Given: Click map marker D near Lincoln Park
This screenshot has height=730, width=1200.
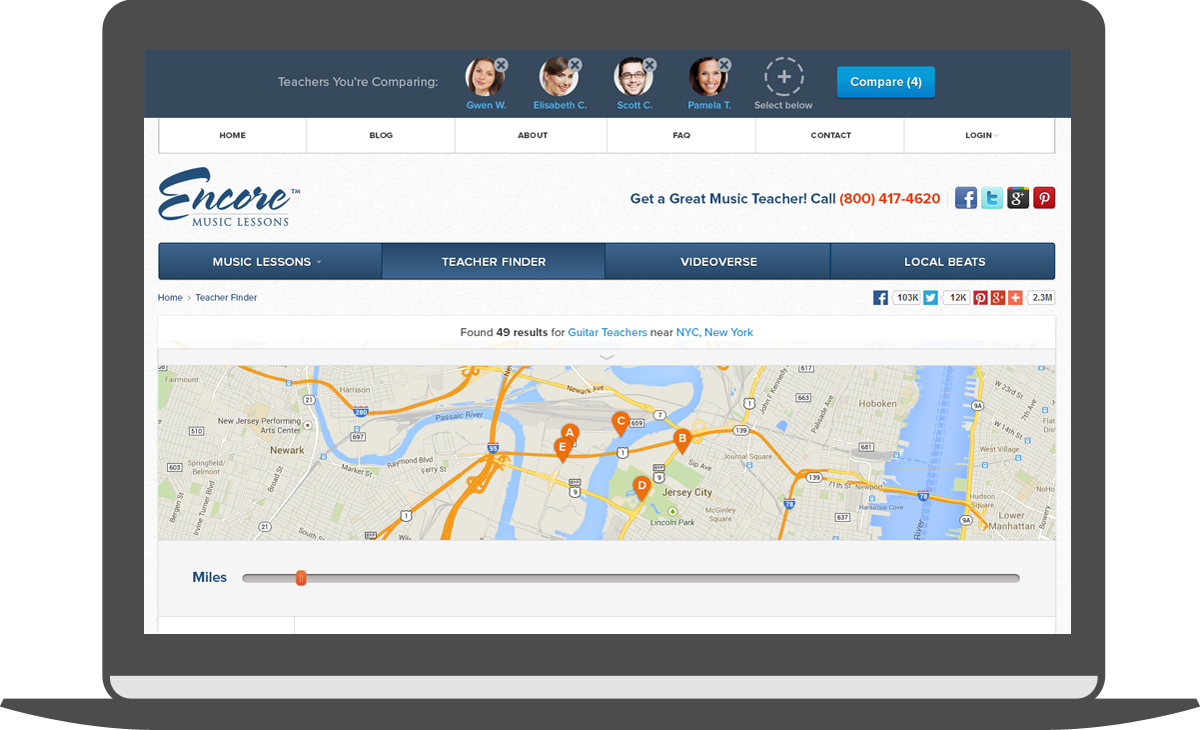Looking at the screenshot, I should point(641,486).
